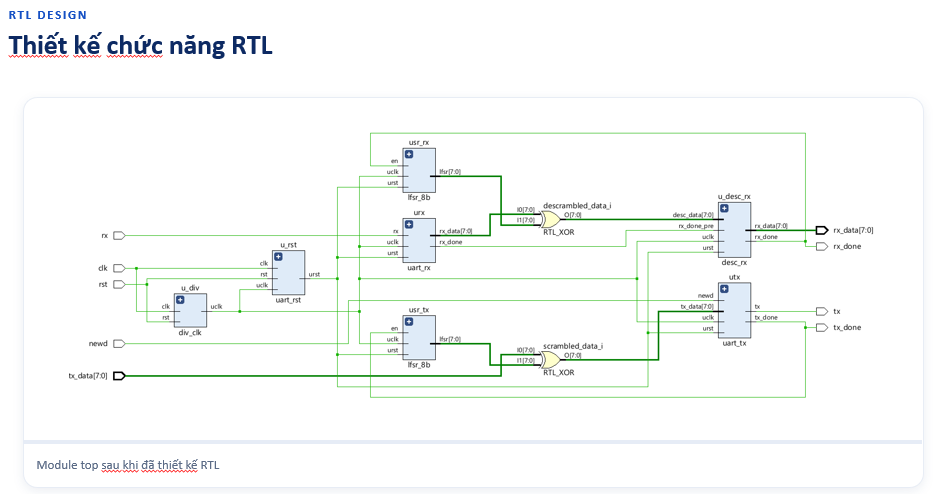The image size is (933, 494).
Task: Click the uart_tx module name label
Action: coord(734,343)
